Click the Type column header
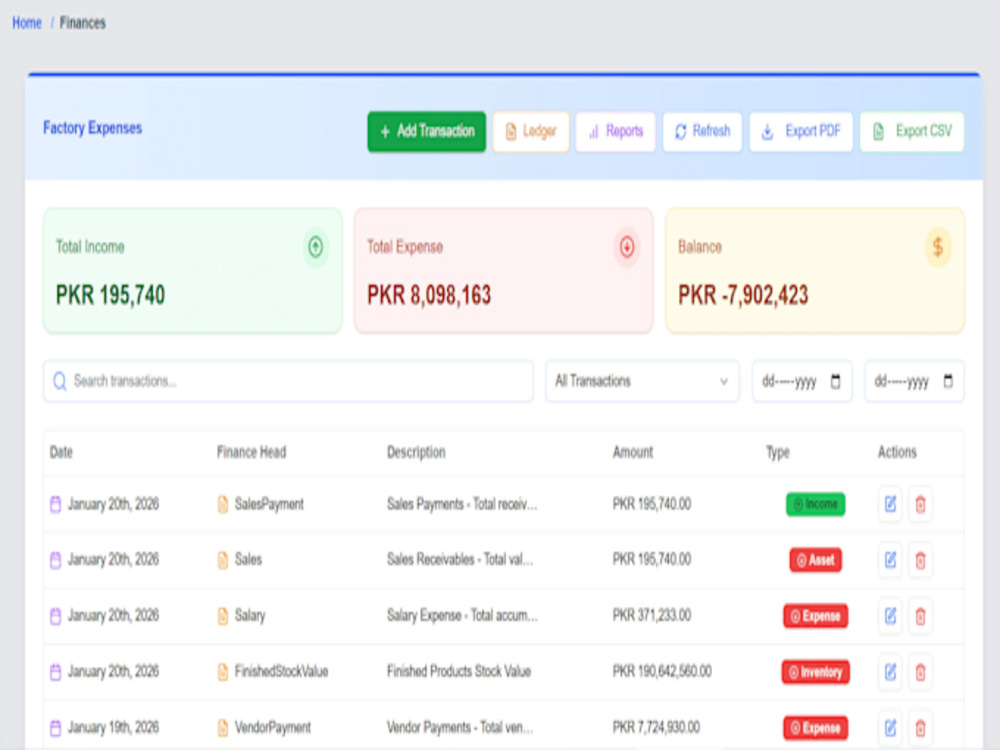 (777, 452)
